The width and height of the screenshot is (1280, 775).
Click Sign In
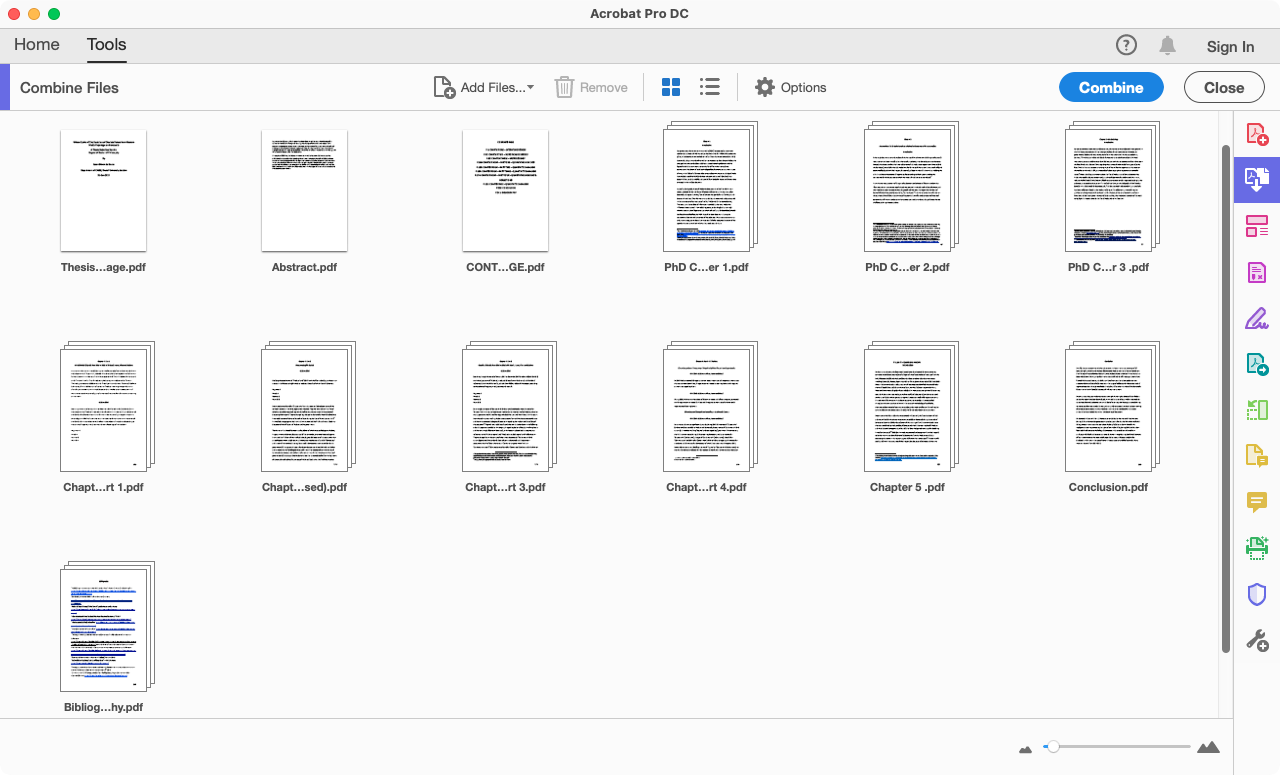[x=1230, y=46]
